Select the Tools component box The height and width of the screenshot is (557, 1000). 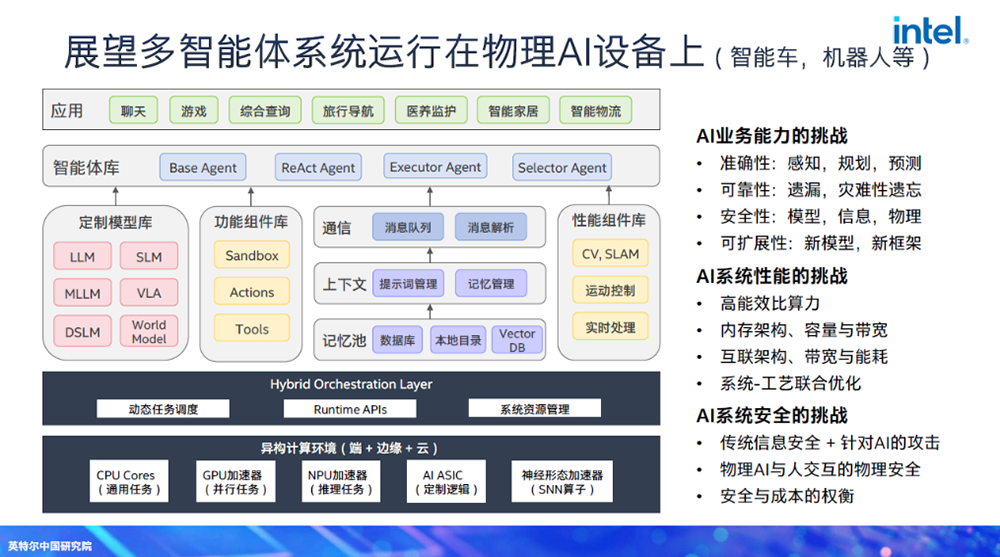252,329
